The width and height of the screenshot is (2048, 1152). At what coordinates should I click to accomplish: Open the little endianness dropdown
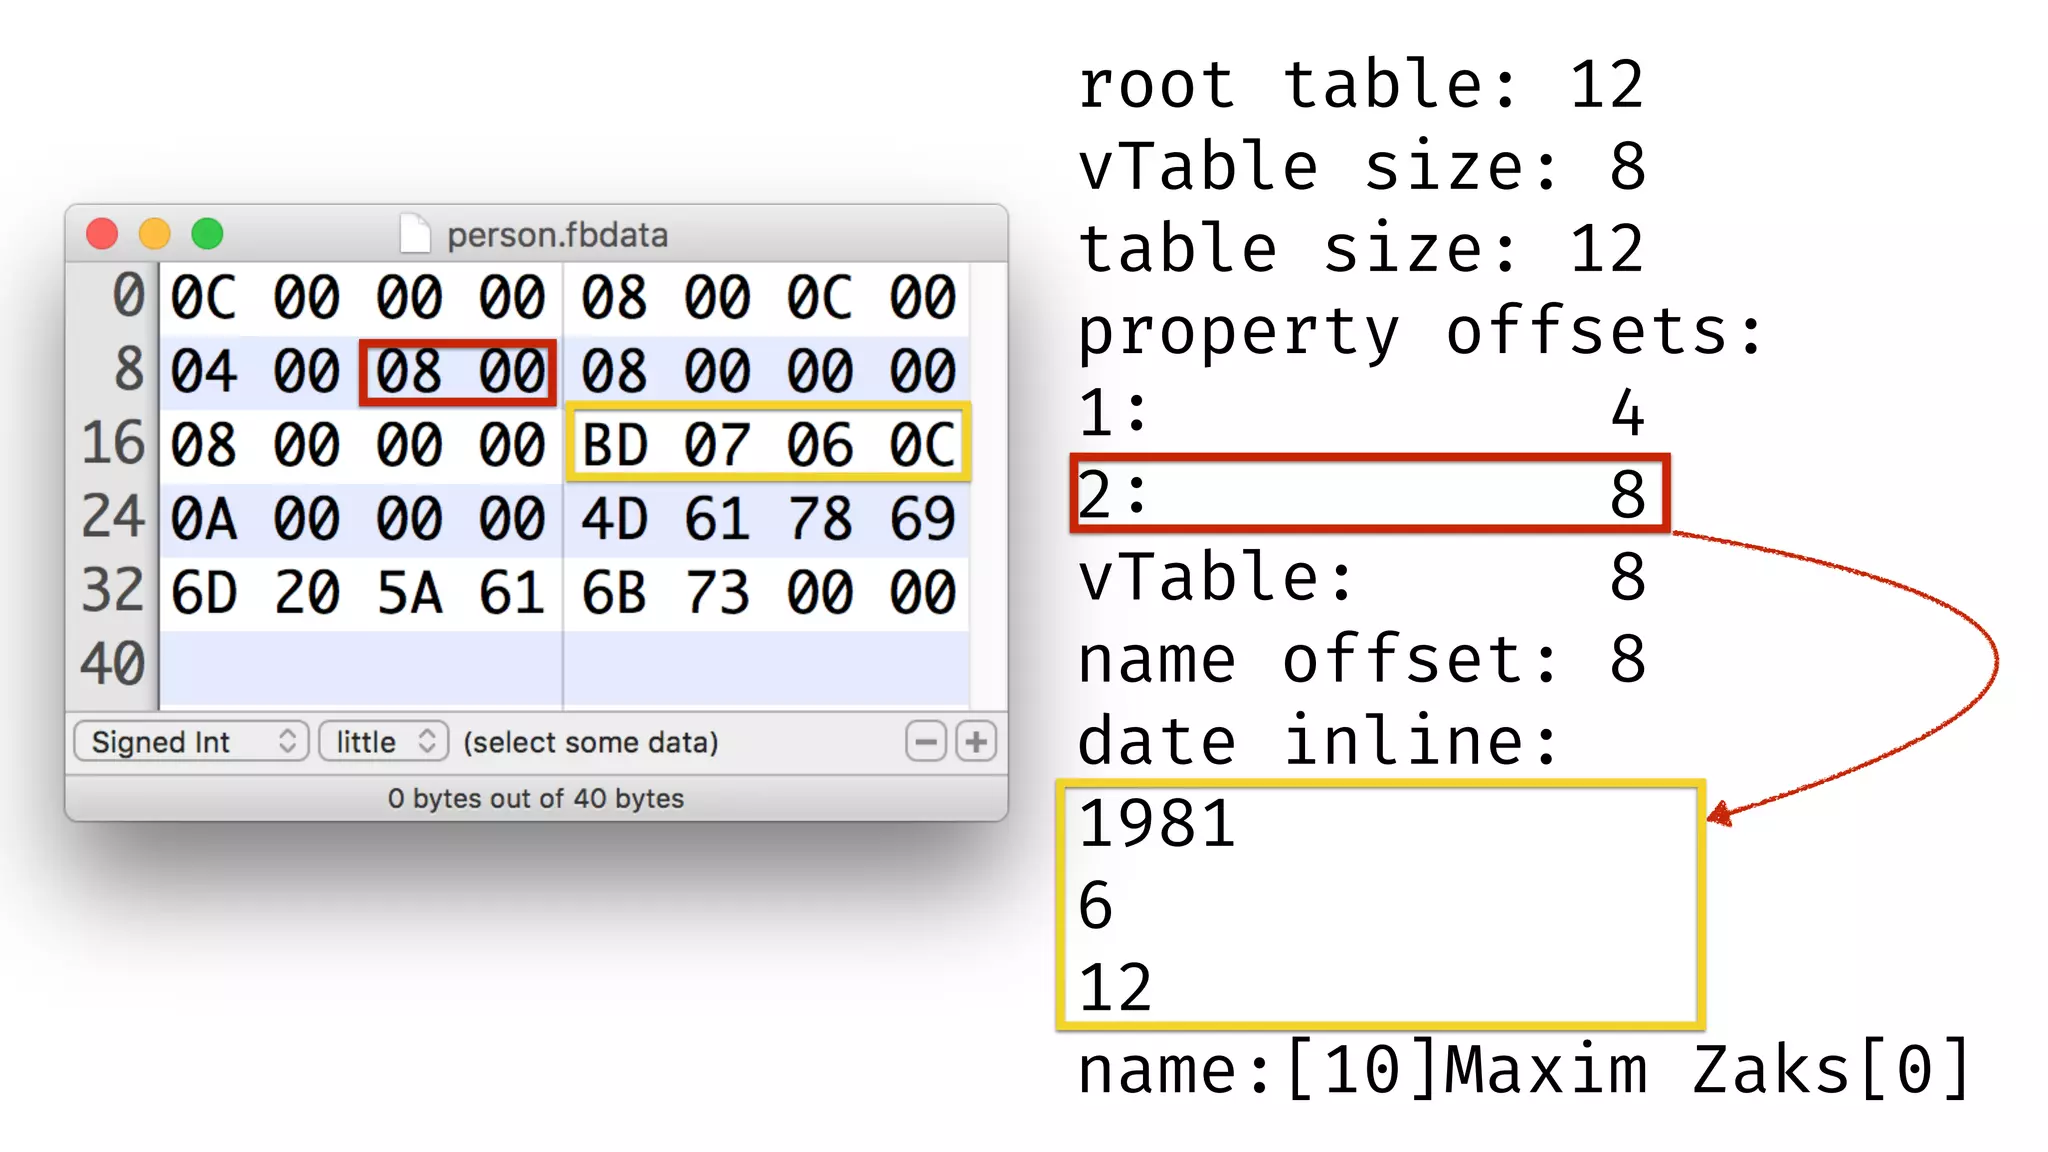click(x=383, y=742)
